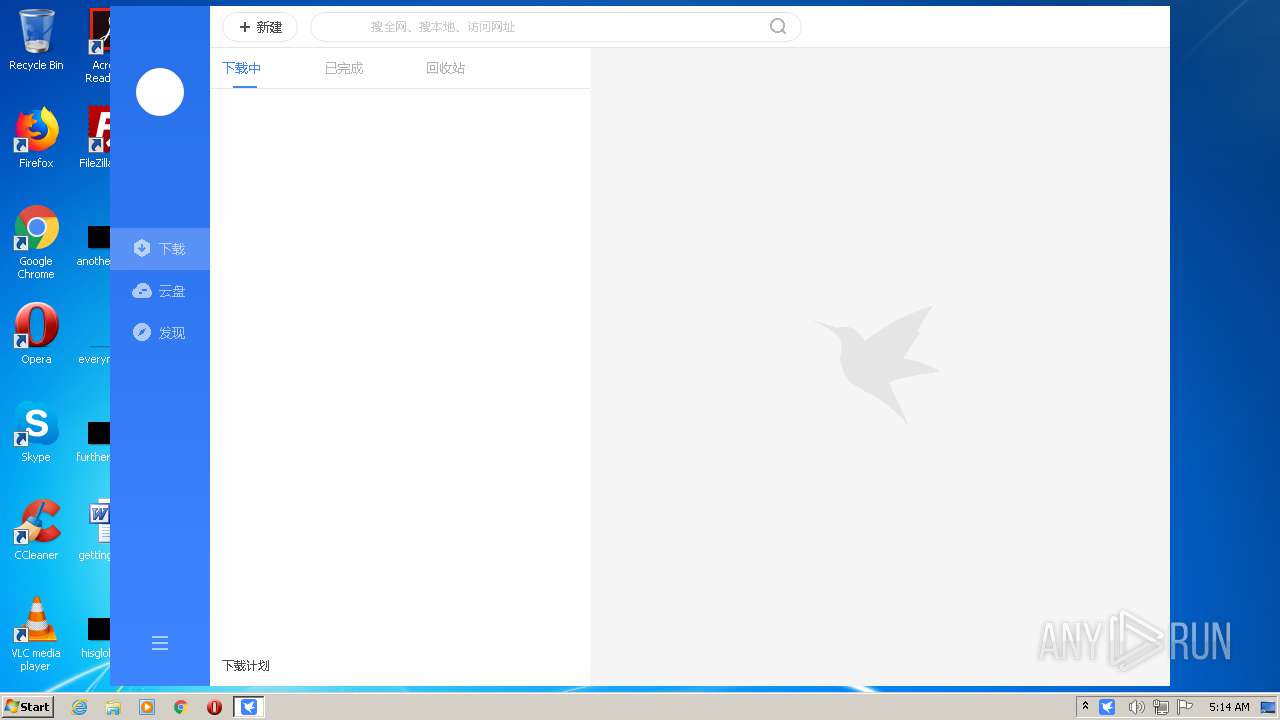This screenshot has width=1280, height=720.
Task: Open 发现 discover in sidebar
Action: click(160, 333)
